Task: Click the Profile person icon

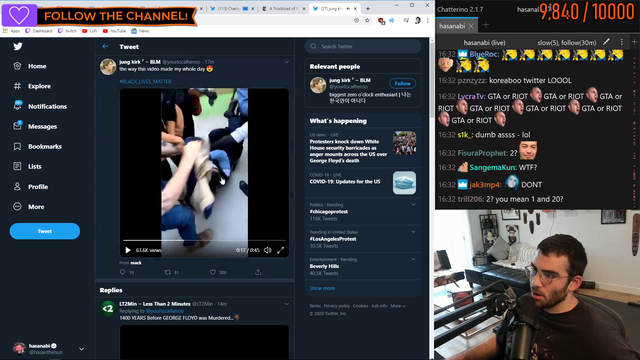Action: point(17,187)
